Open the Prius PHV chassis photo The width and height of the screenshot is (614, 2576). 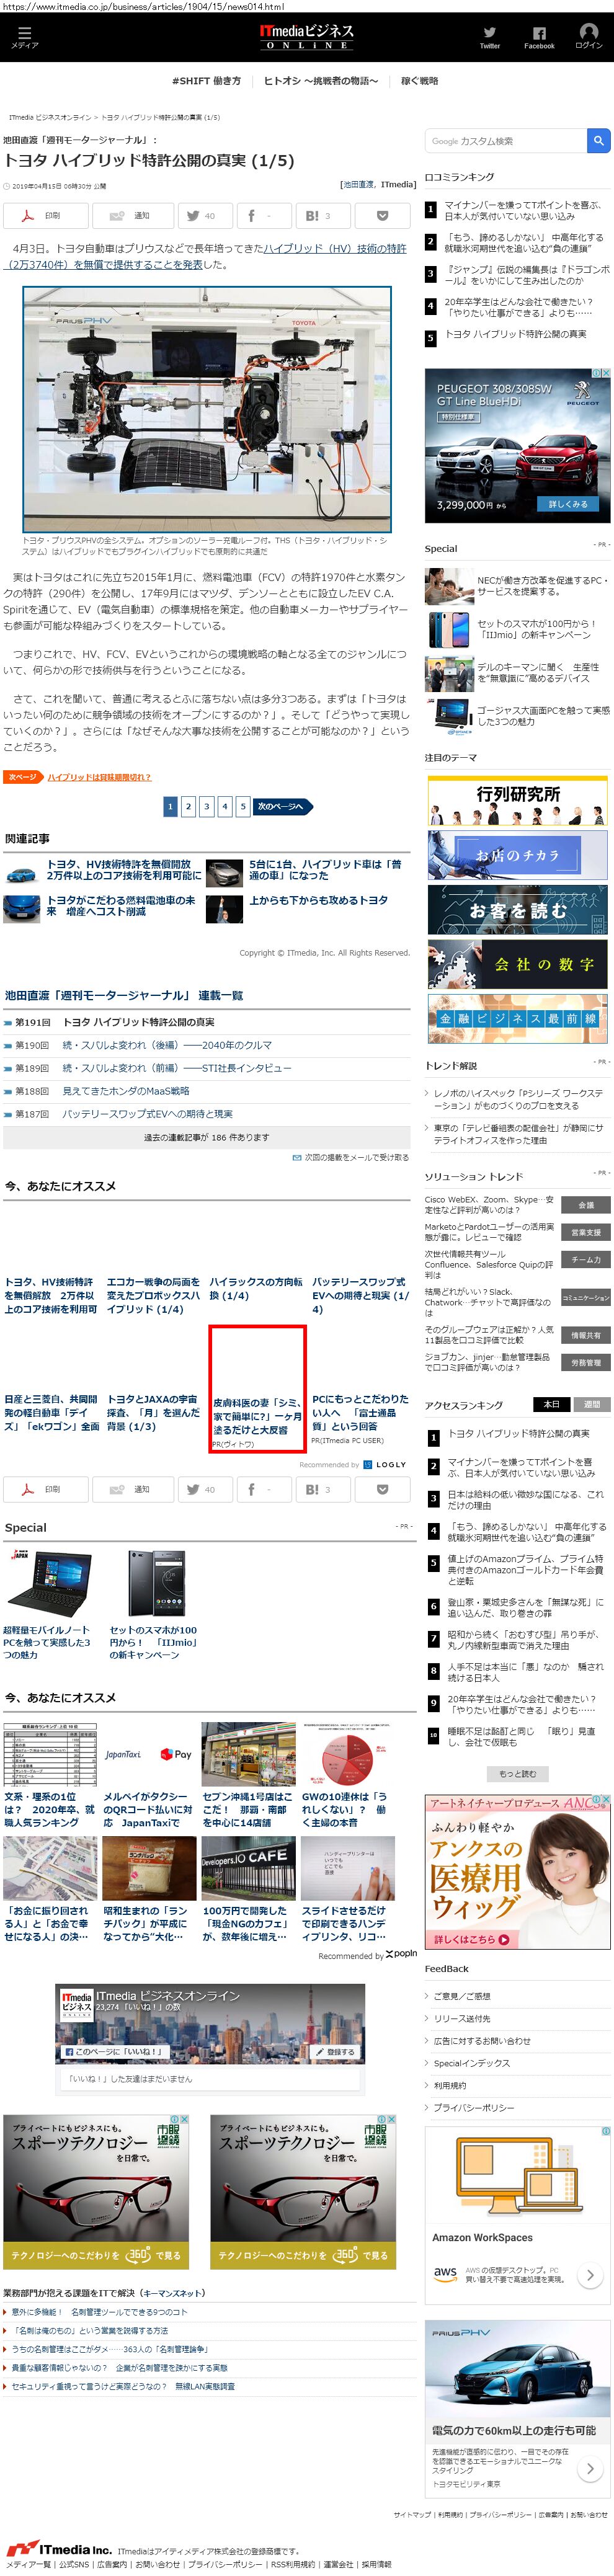(207, 410)
